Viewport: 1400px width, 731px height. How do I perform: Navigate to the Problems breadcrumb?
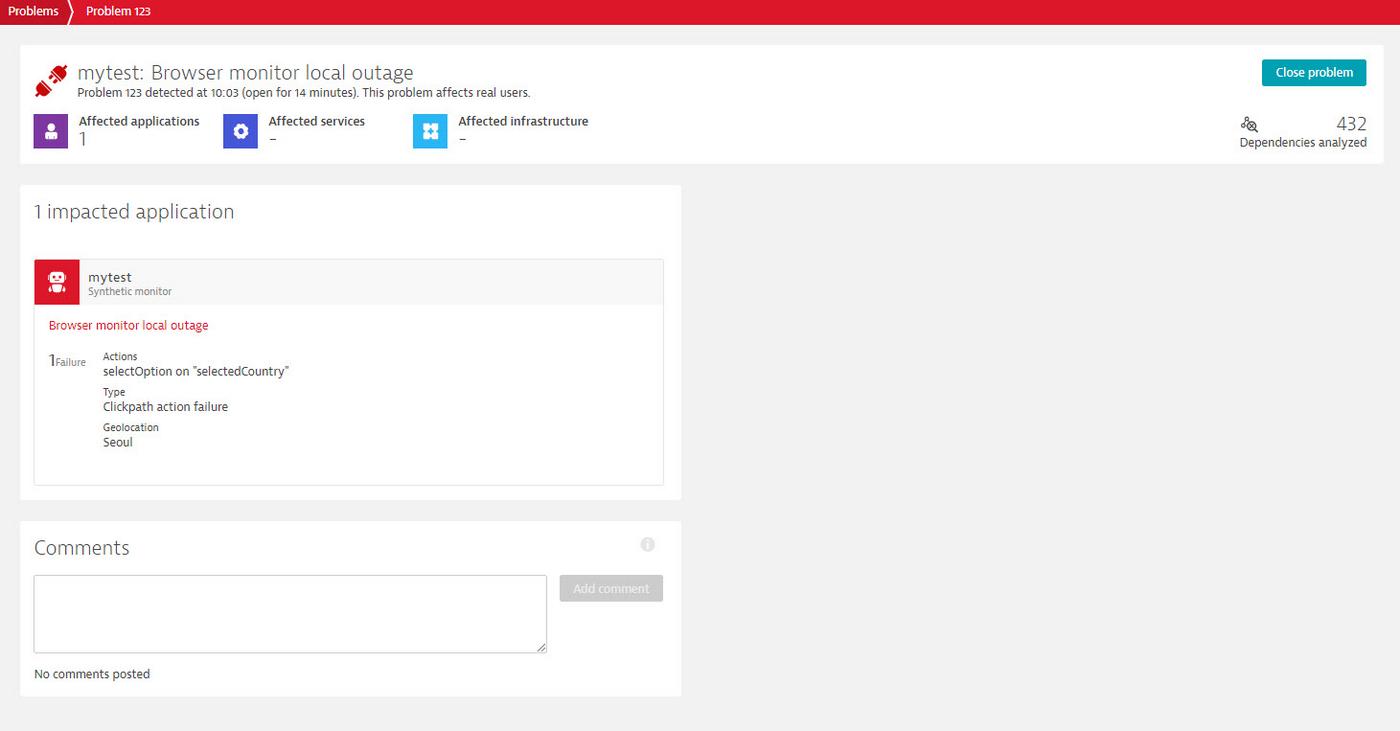click(x=33, y=11)
